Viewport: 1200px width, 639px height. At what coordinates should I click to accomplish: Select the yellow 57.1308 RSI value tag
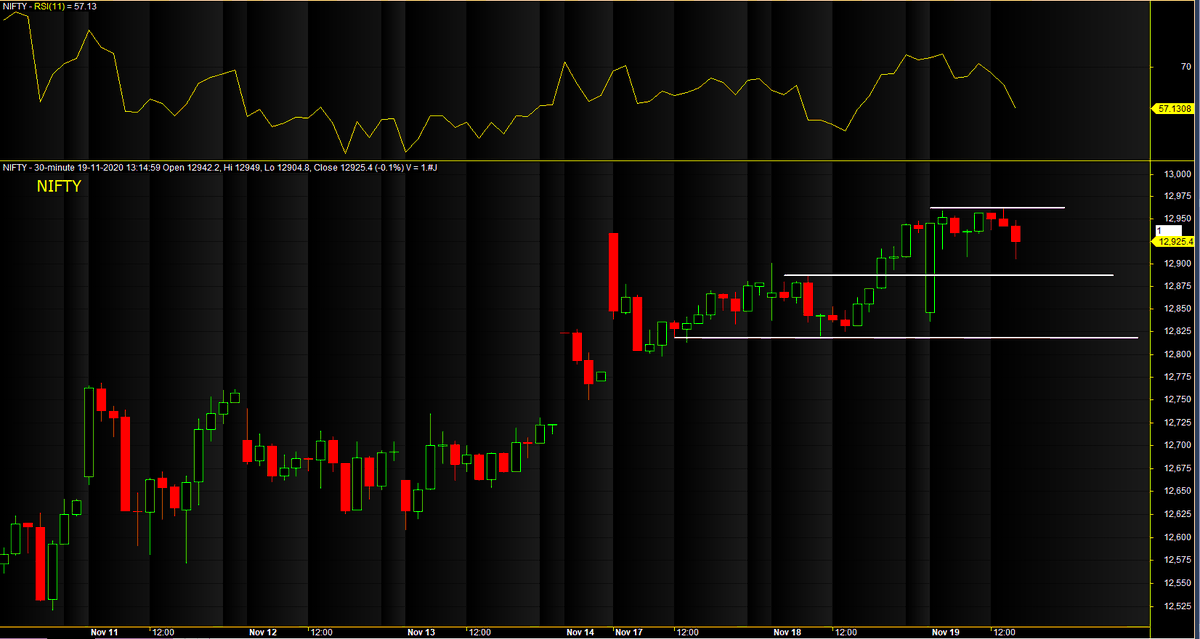click(1173, 108)
